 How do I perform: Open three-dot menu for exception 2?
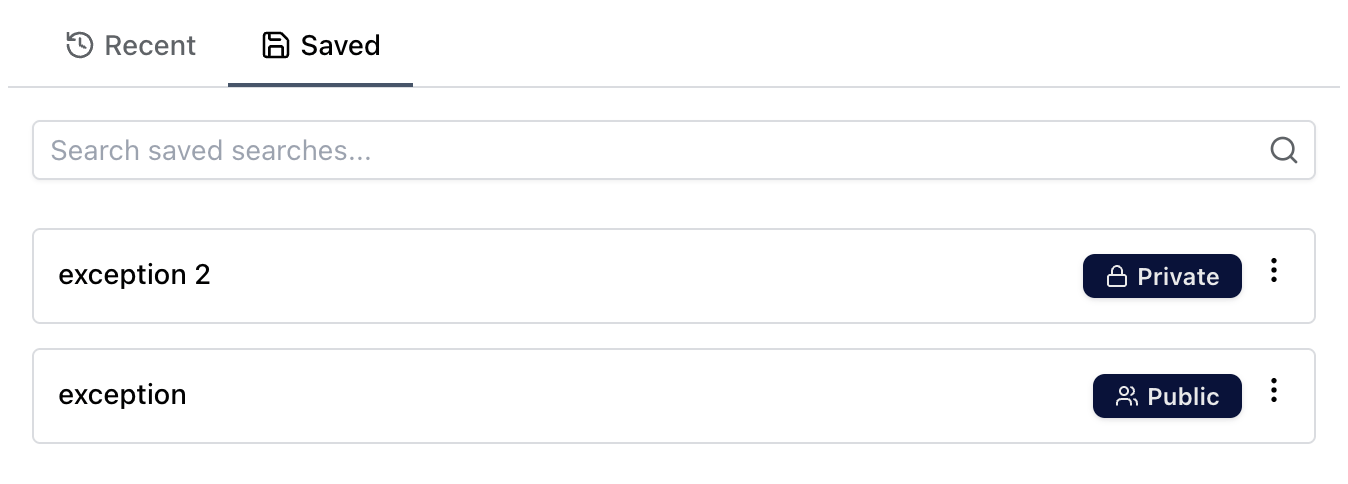pos(1273,271)
